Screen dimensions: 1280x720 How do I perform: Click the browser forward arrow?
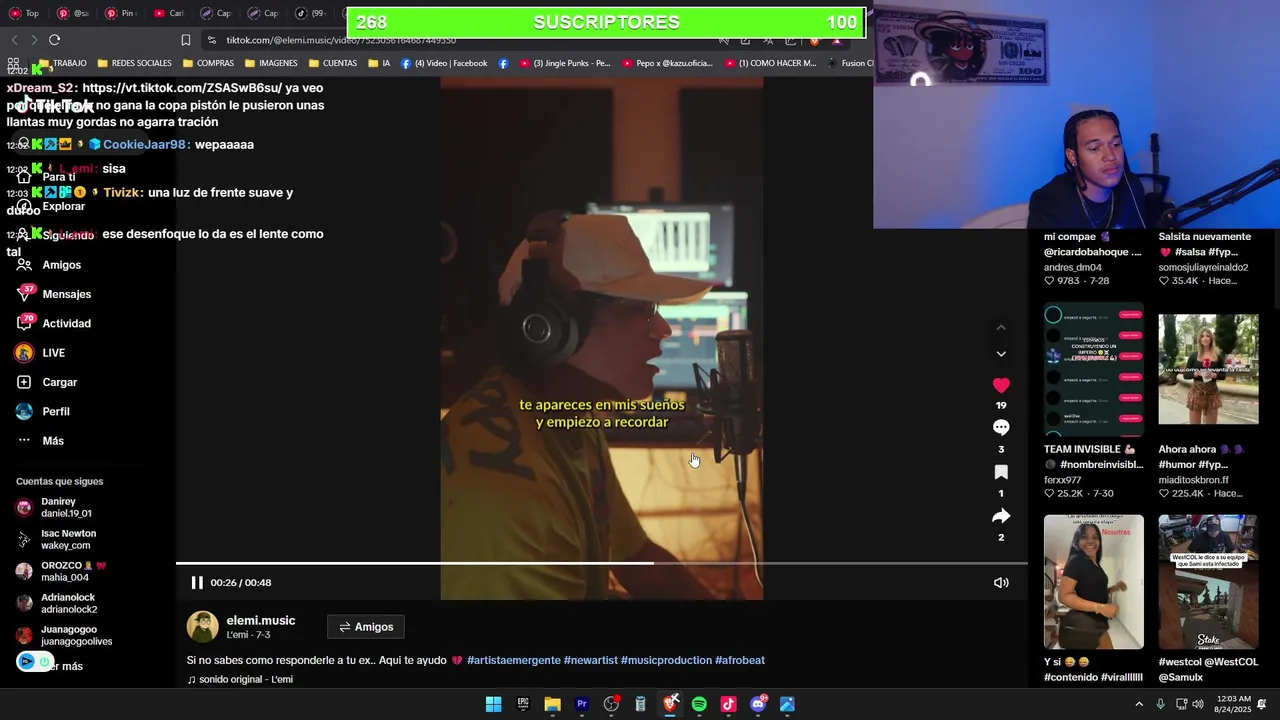(x=34, y=40)
